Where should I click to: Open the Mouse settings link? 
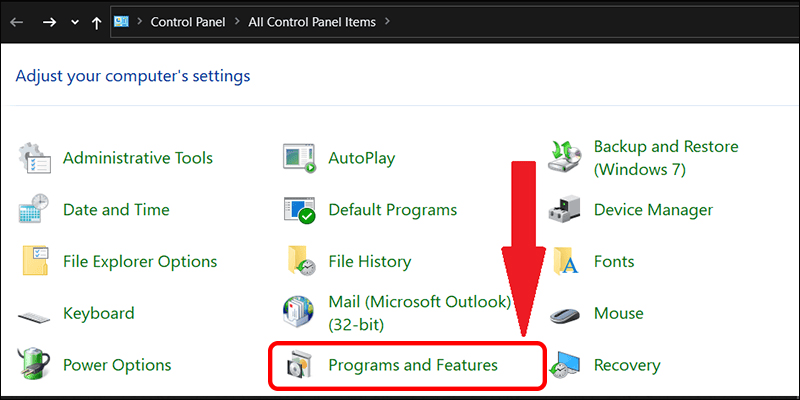pos(618,313)
